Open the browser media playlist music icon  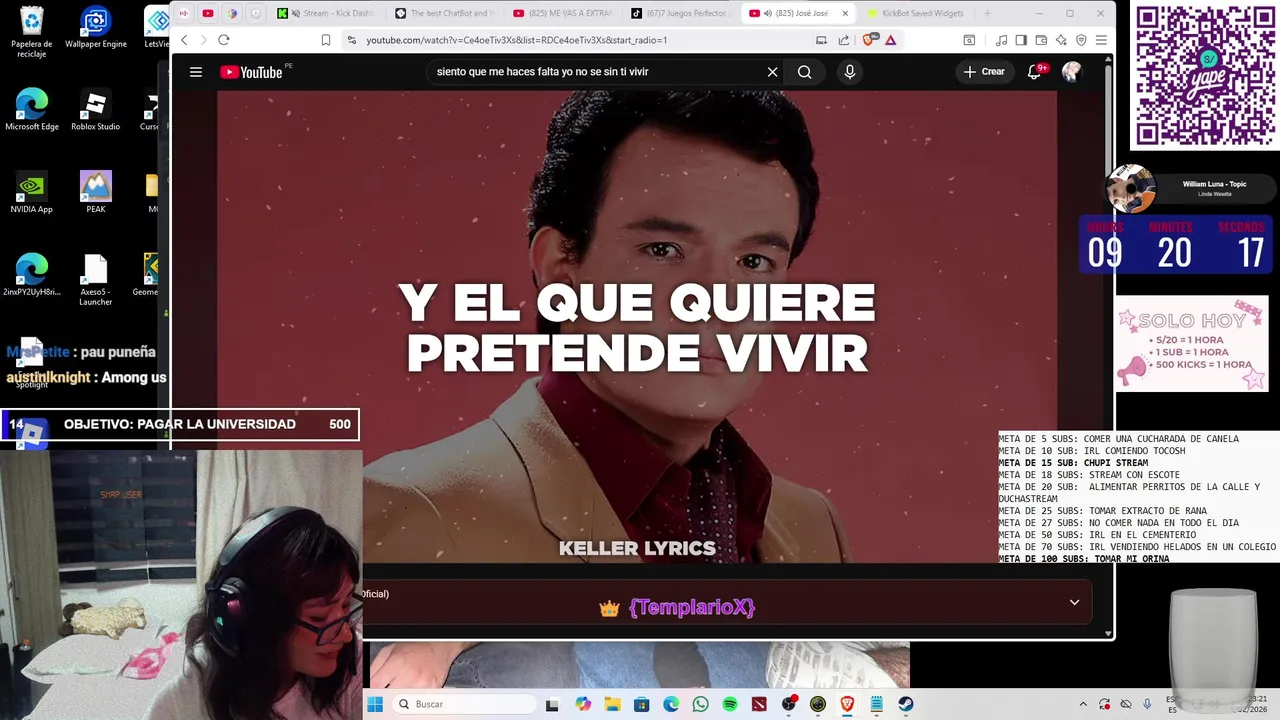pyautogui.click(x=1002, y=40)
